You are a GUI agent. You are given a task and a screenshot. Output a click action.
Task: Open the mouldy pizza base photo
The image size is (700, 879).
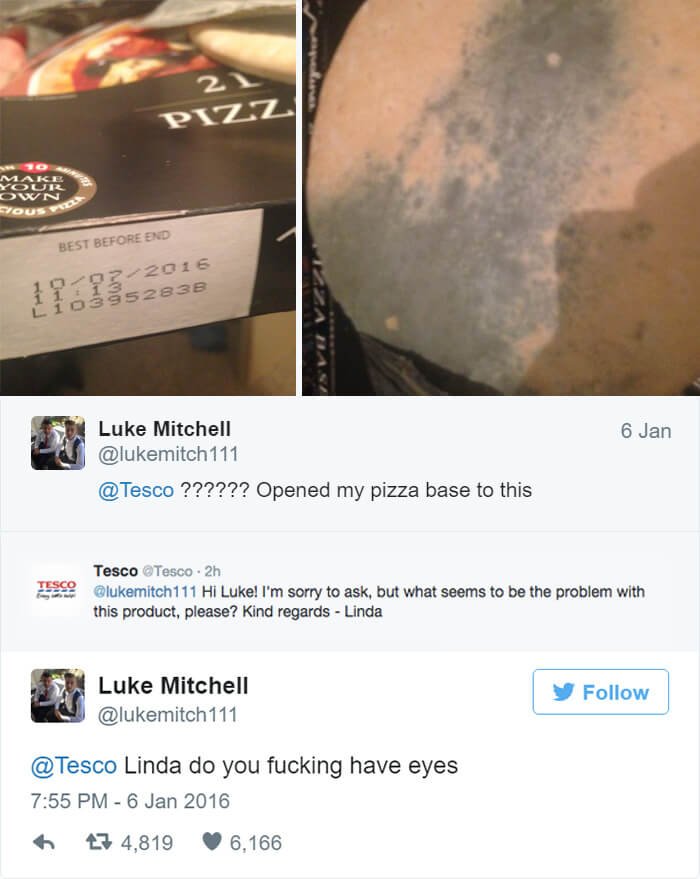(x=501, y=197)
